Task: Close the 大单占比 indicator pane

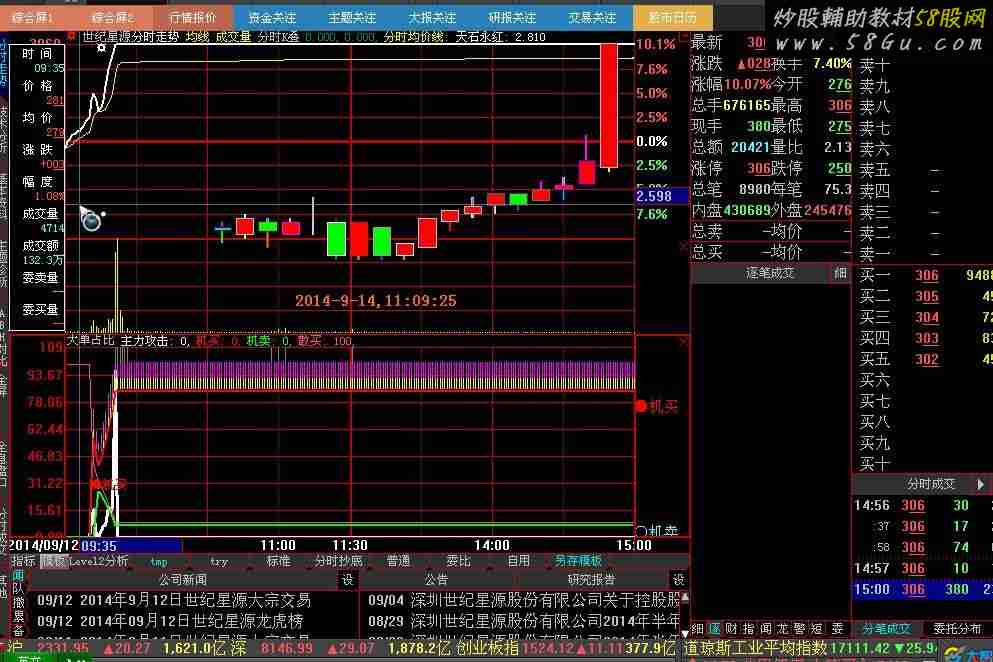Action: pos(683,341)
